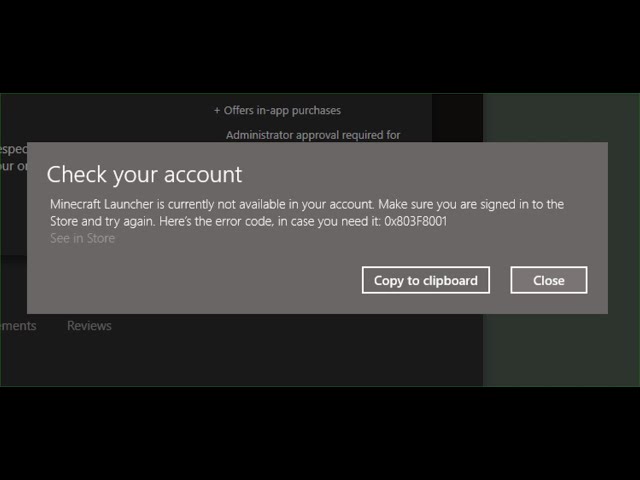The image size is (640, 480).
Task: Click the Offers in-app purchases text
Action: [x=278, y=110]
